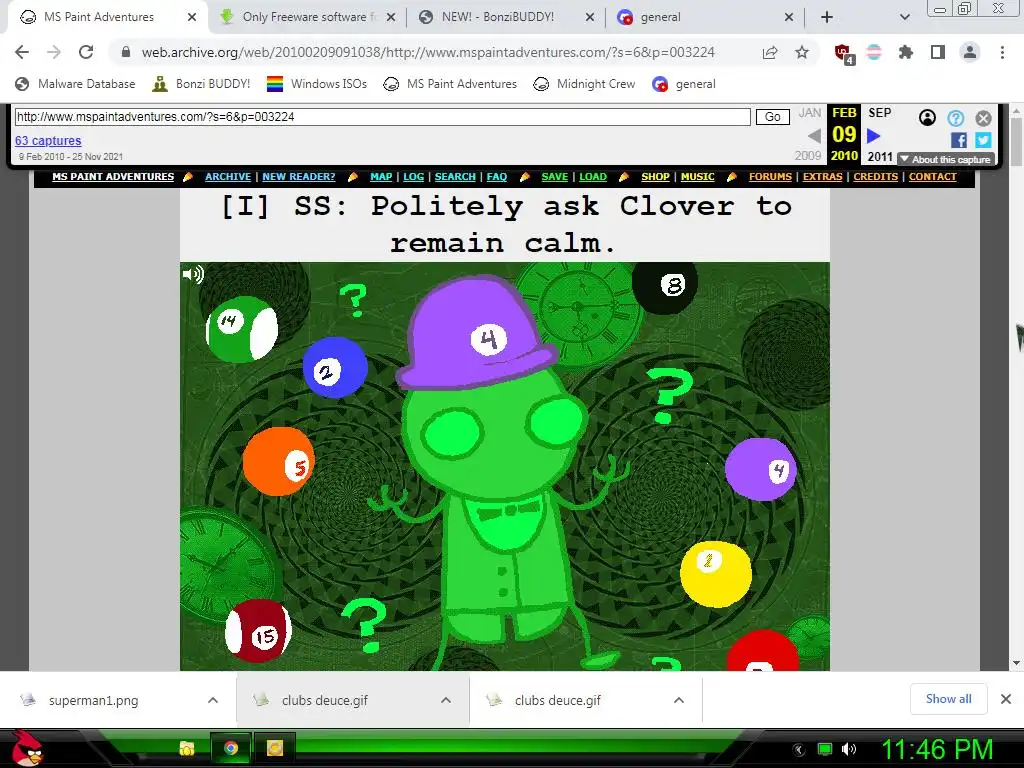Reload the current page

[x=86, y=52]
